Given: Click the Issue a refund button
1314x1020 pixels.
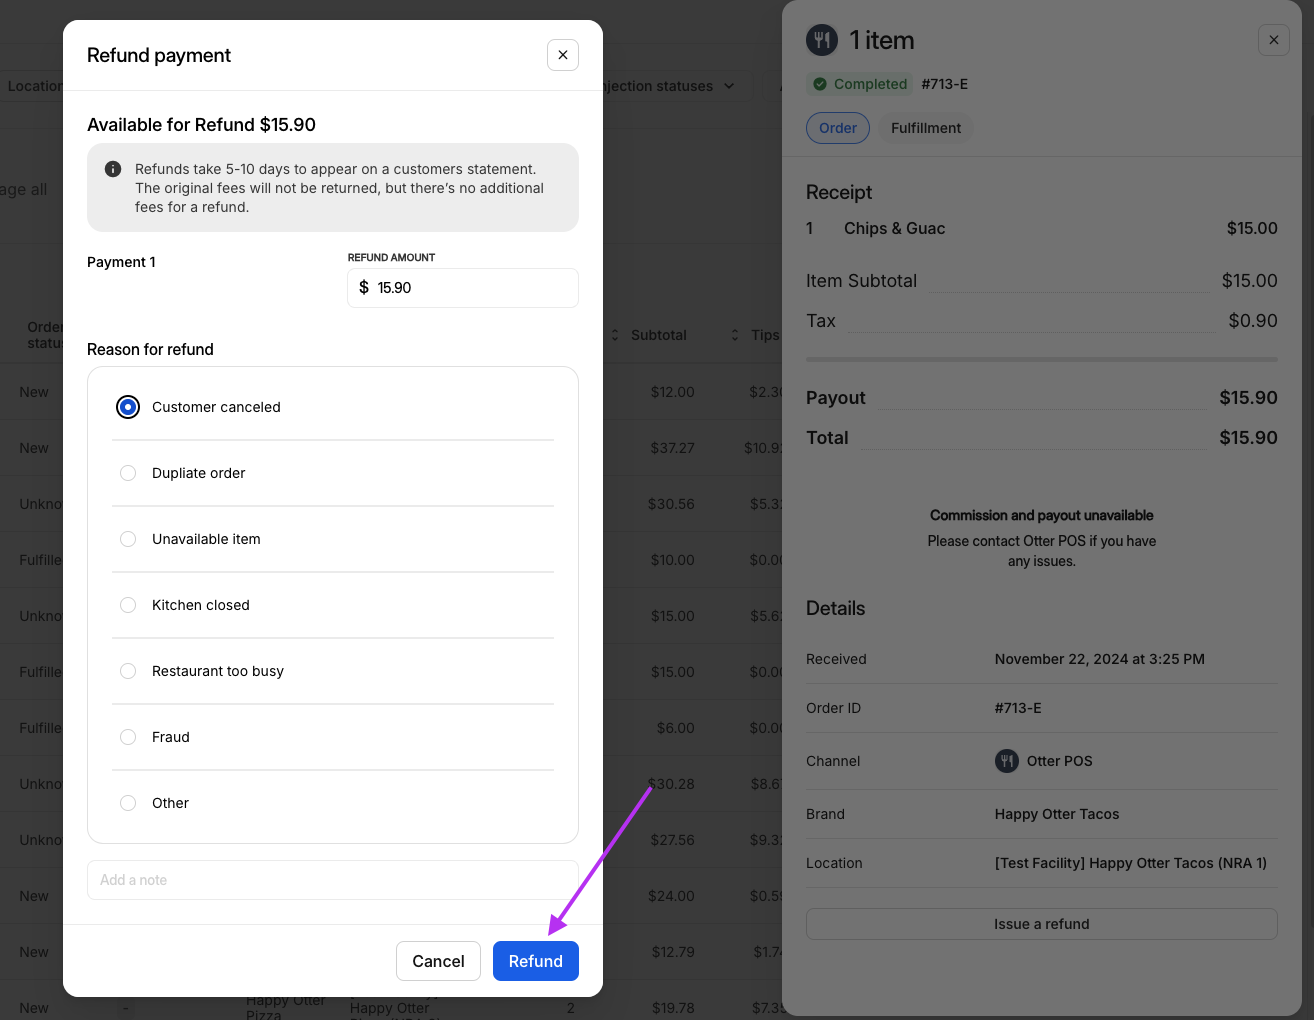Looking at the screenshot, I should pos(1041,924).
